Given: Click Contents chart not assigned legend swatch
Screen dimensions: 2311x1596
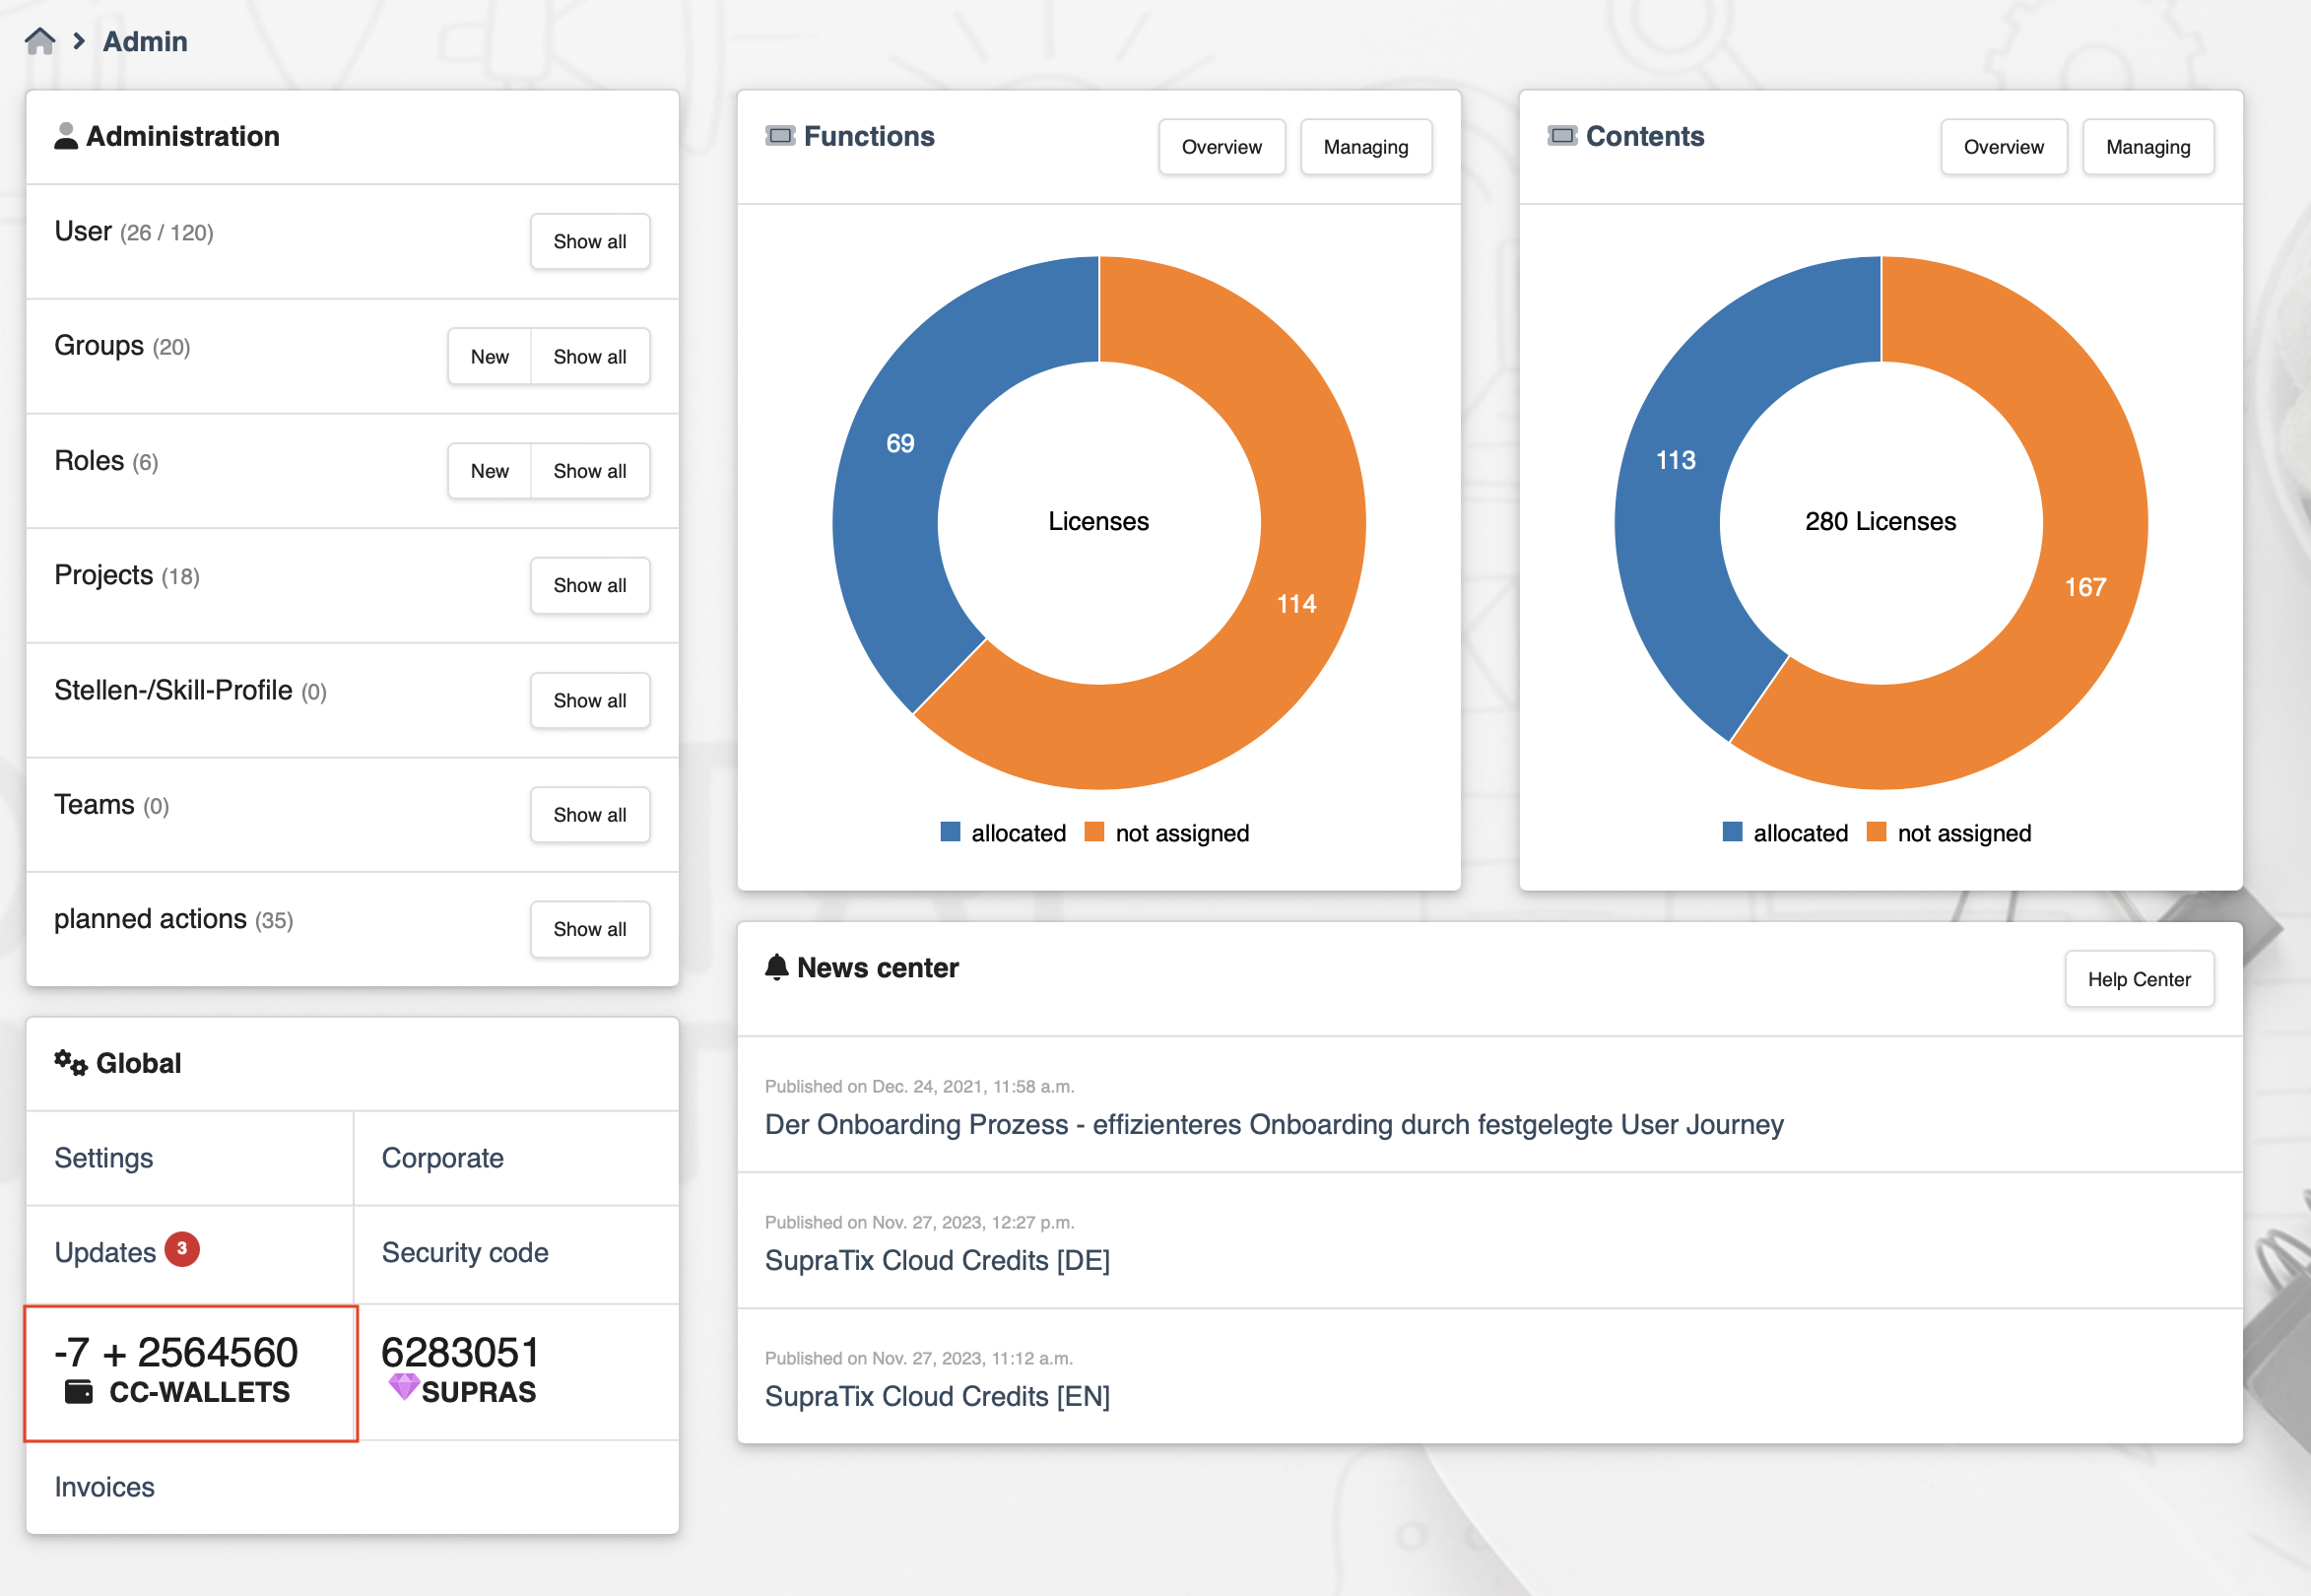Looking at the screenshot, I should click(1876, 832).
